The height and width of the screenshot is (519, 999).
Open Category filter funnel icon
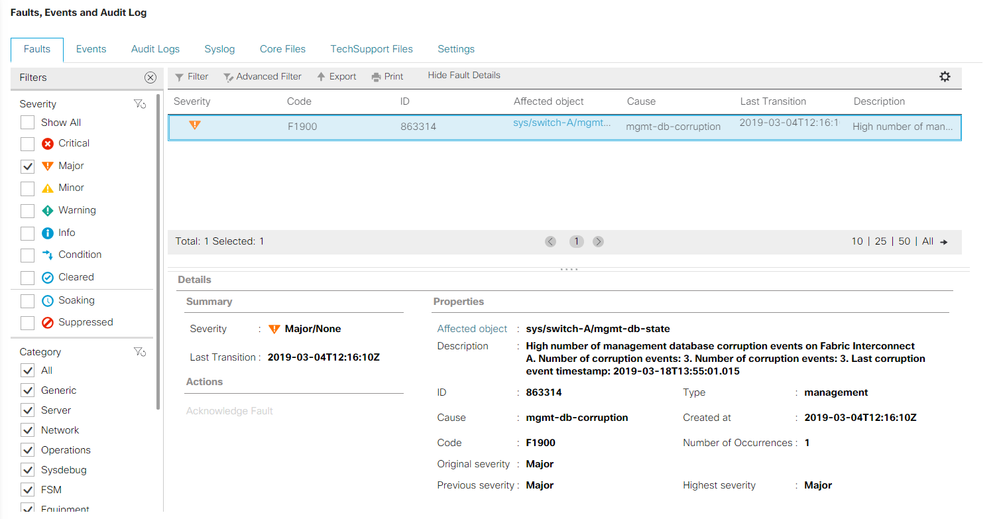click(140, 352)
